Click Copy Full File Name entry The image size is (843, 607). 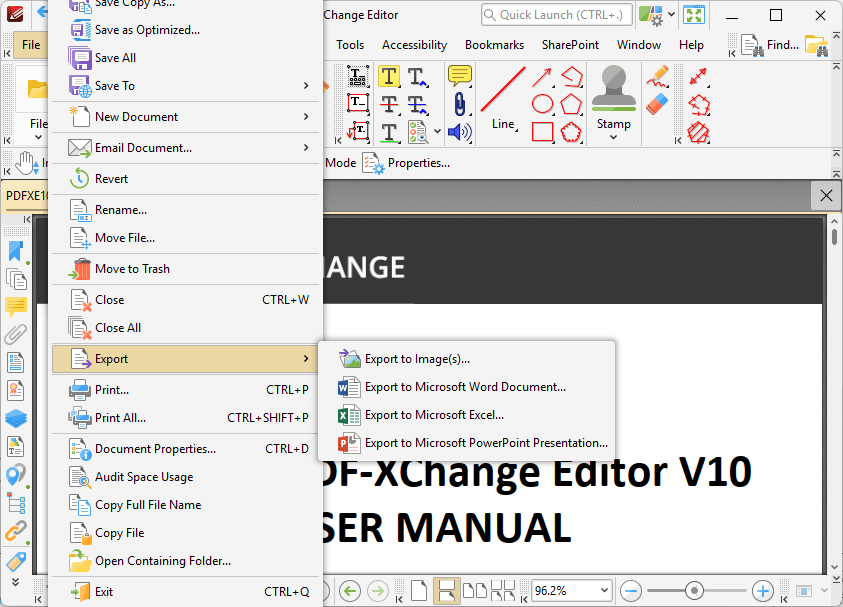[186, 505]
